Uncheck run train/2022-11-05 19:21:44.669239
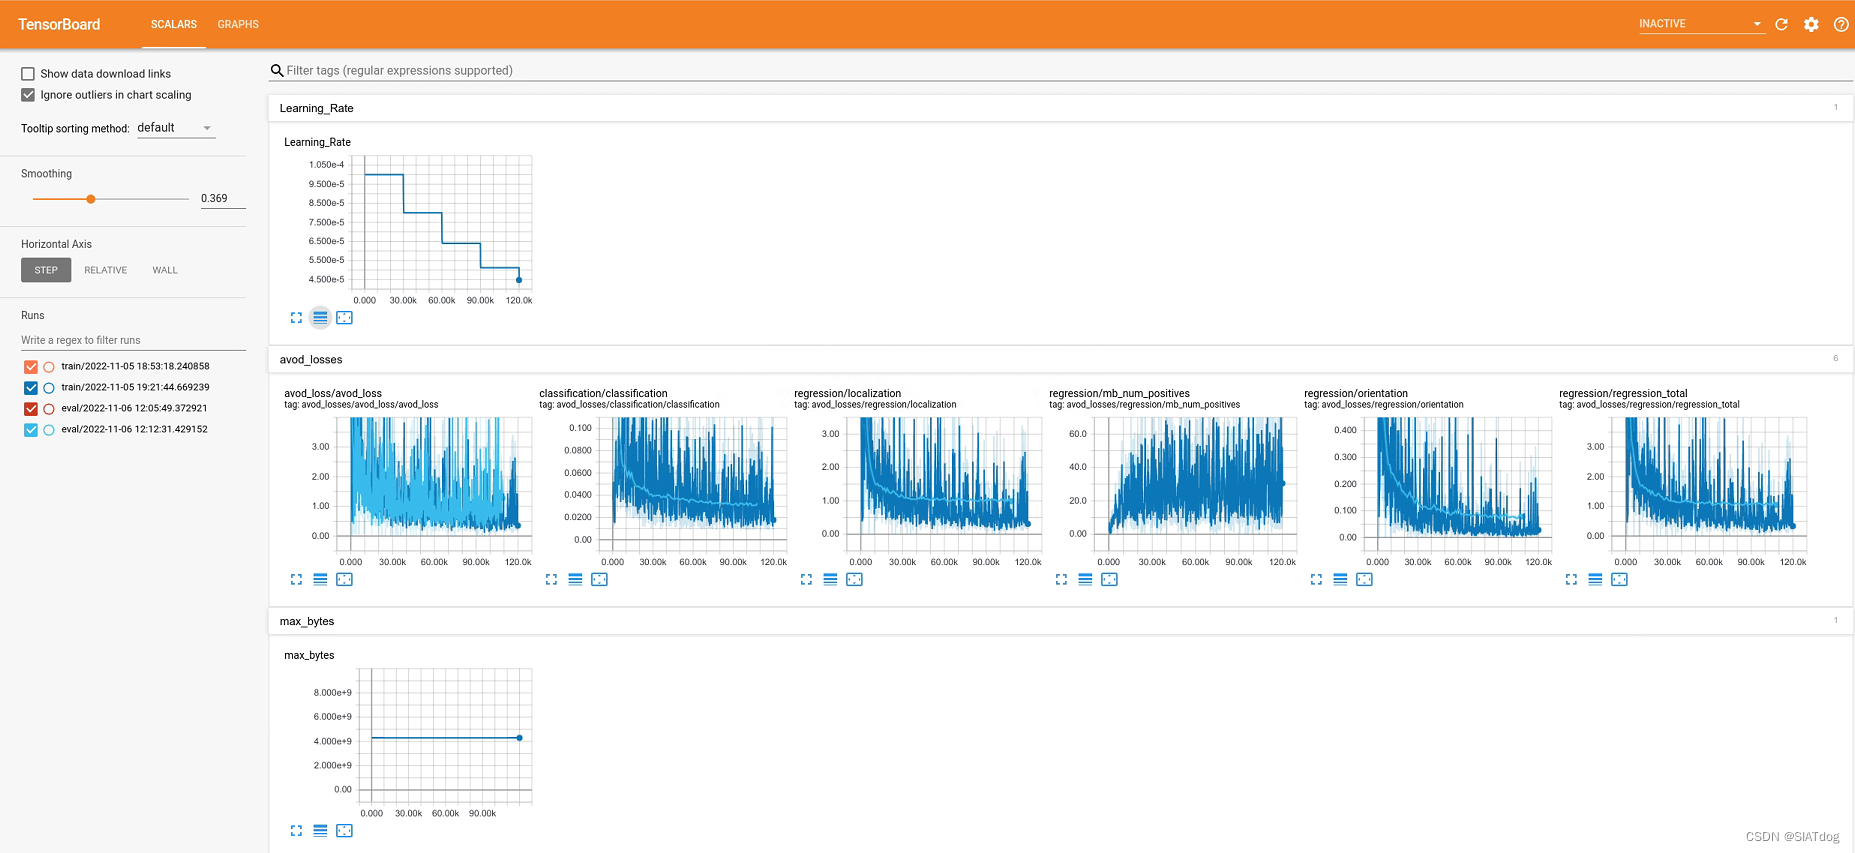 point(31,388)
